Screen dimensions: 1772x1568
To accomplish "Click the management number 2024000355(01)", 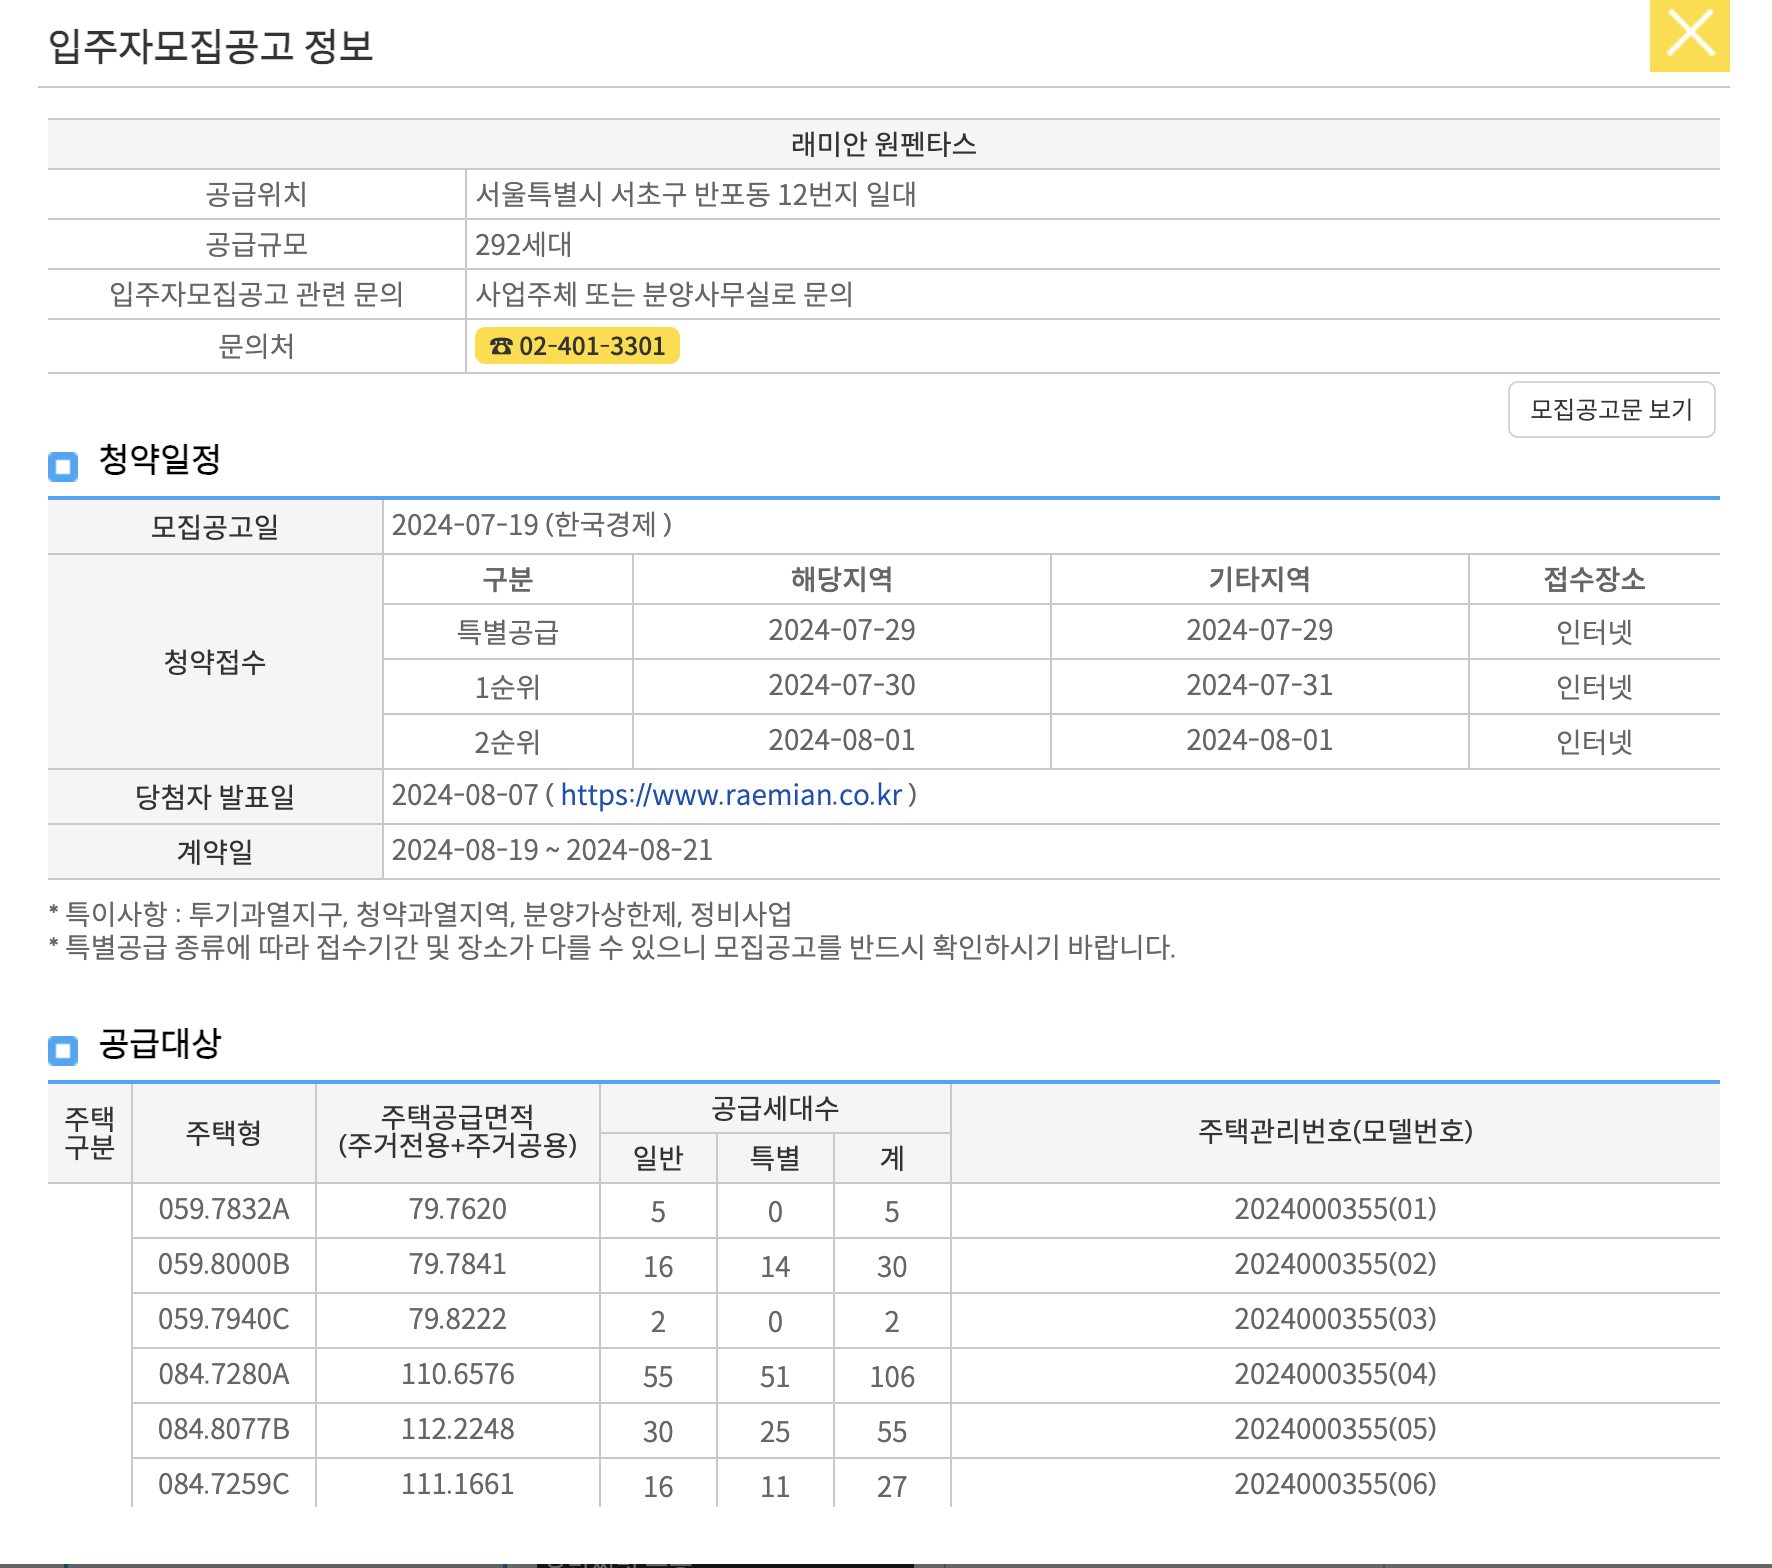I will 1335,1210.
